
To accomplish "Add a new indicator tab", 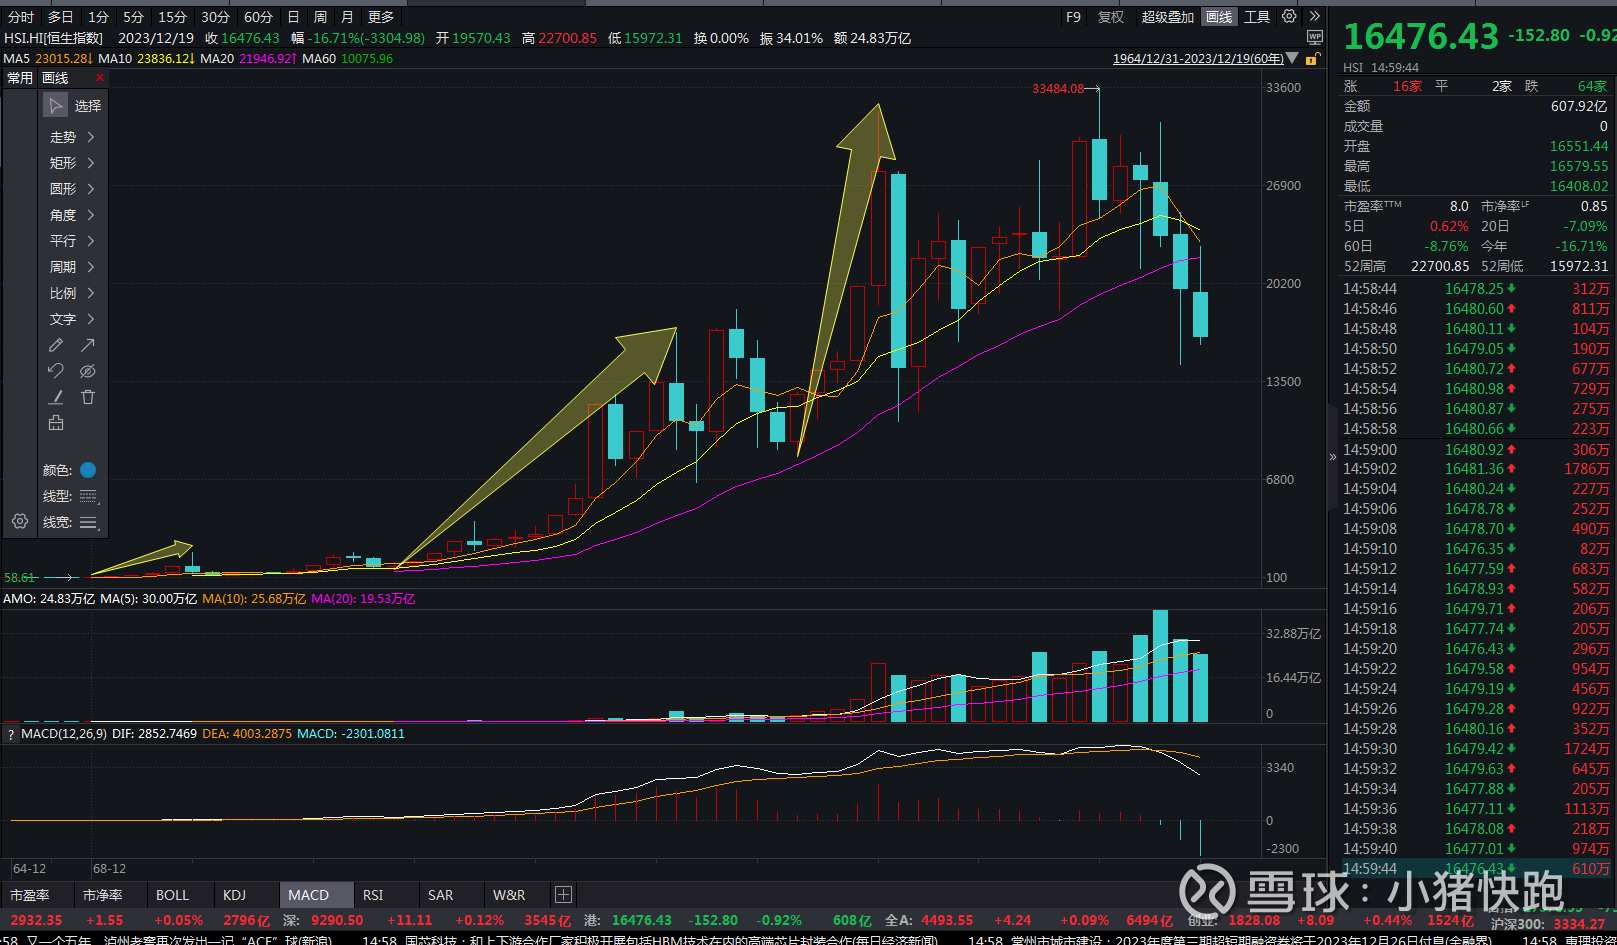I will (x=563, y=895).
